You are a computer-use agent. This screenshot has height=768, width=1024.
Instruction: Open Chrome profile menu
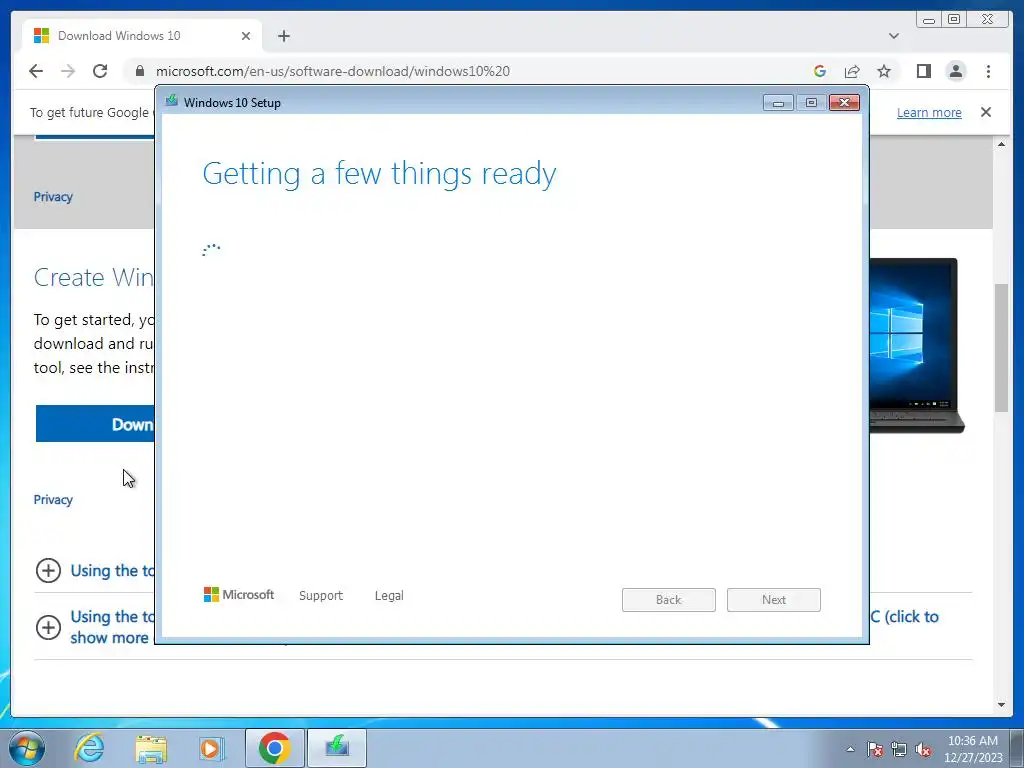pos(955,71)
